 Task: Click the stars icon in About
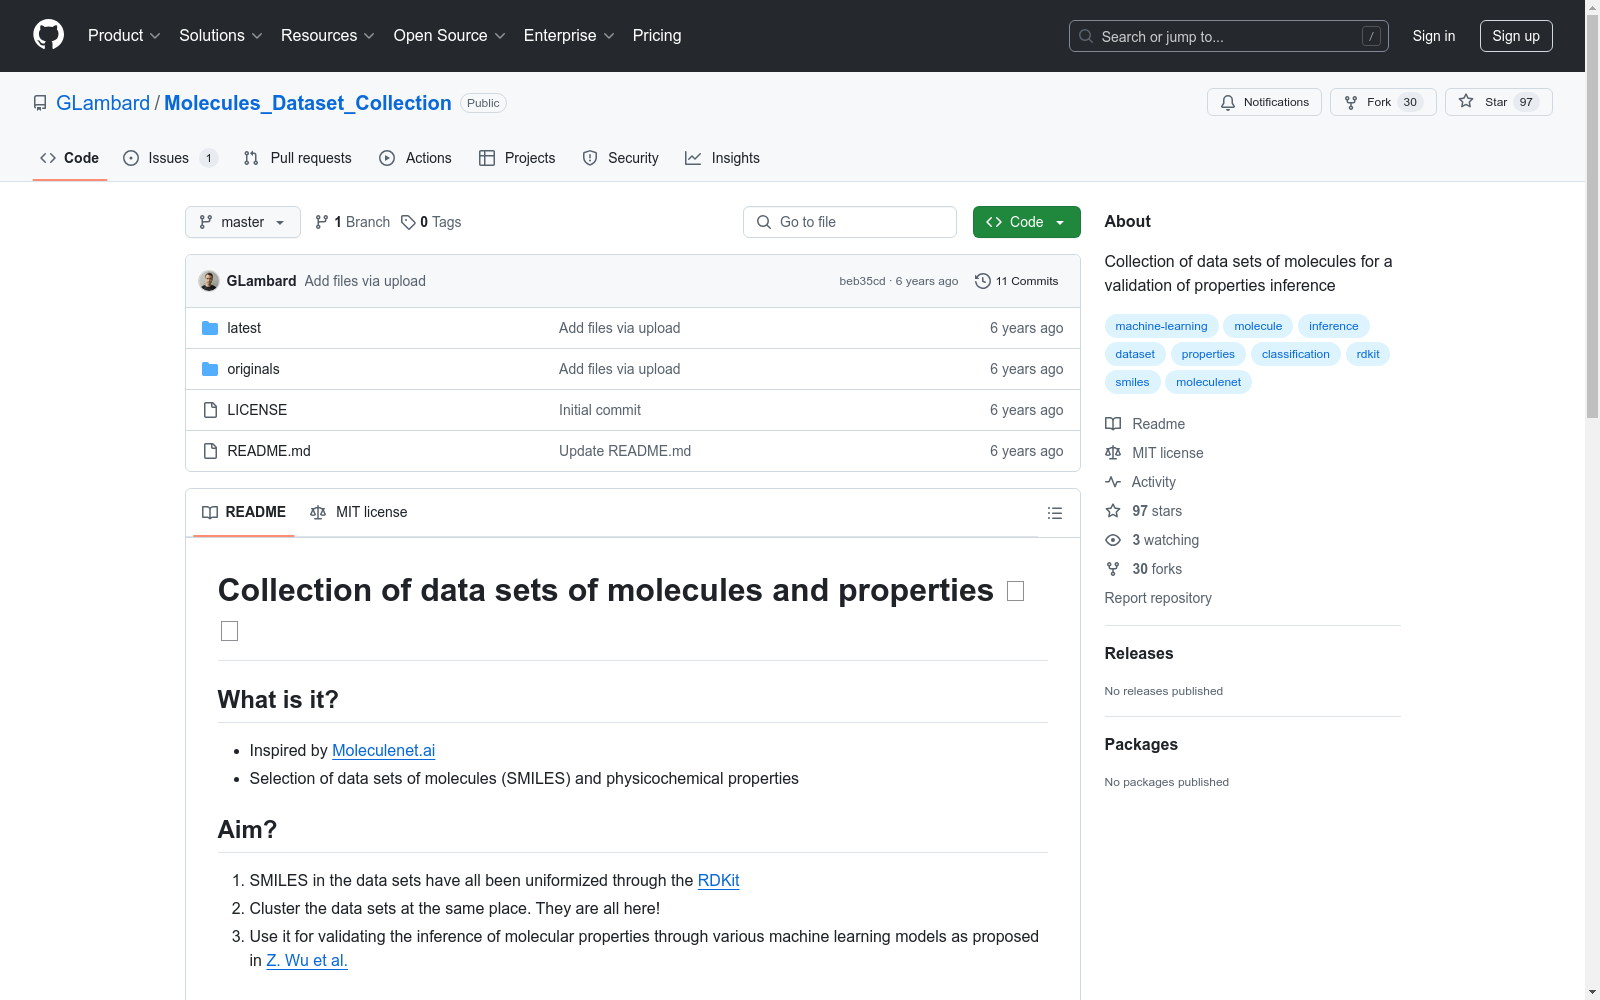[1113, 511]
